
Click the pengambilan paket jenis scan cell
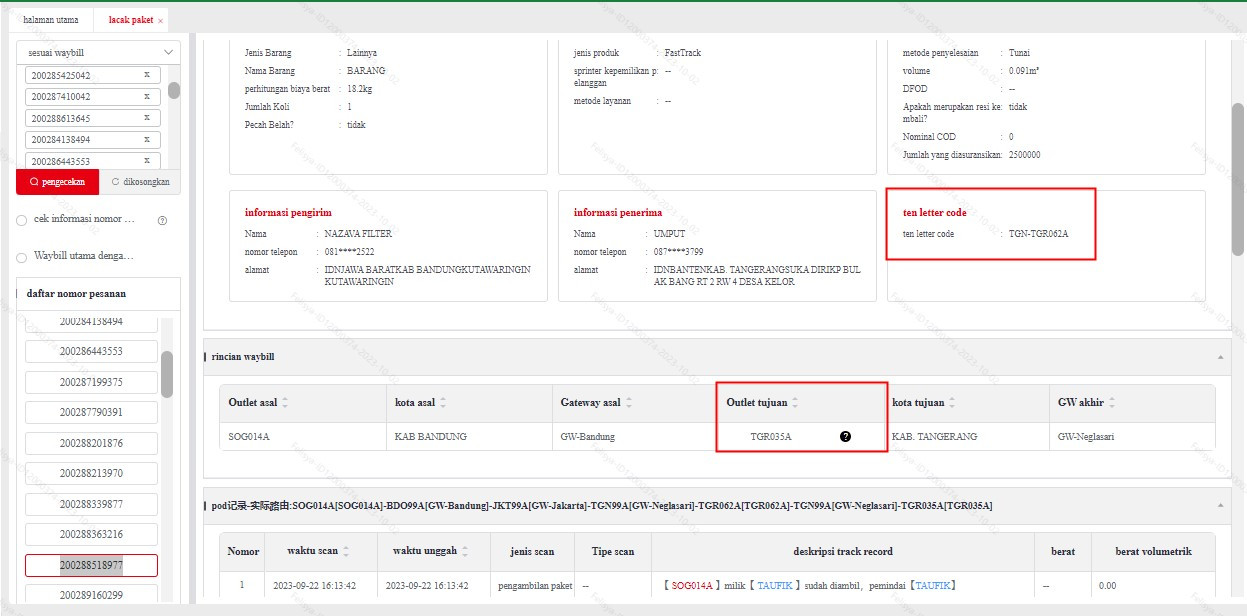(533, 585)
